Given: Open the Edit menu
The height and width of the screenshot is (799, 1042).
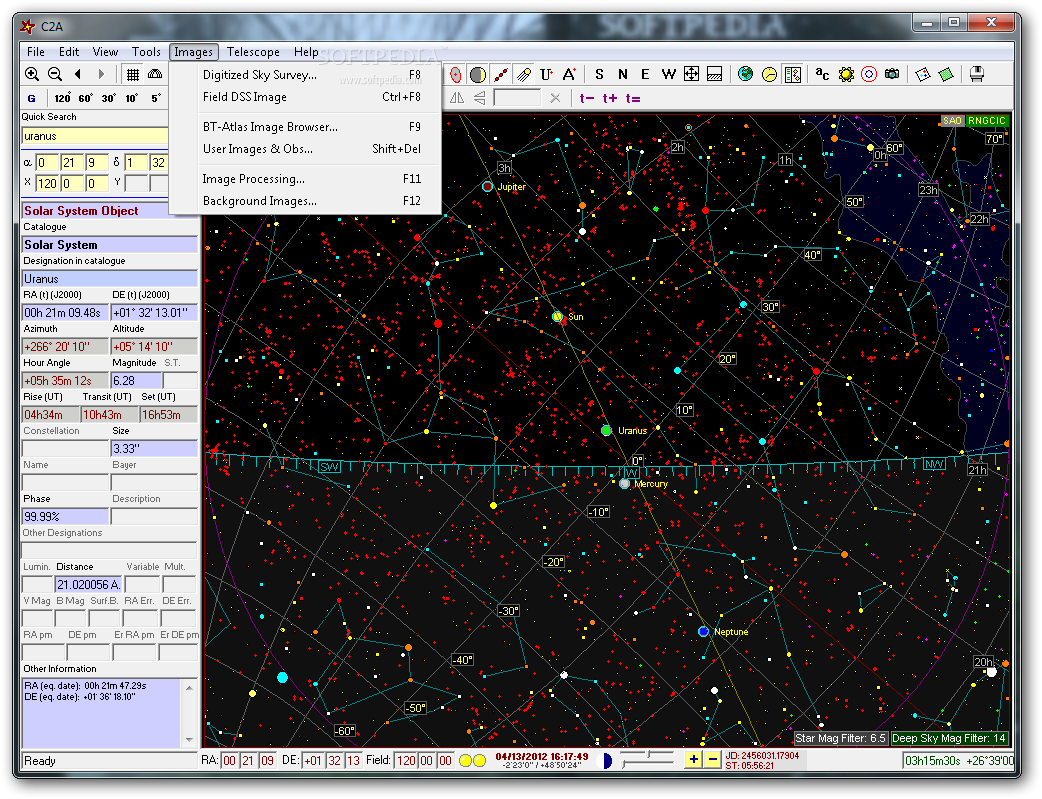Looking at the screenshot, I should tap(68, 52).
